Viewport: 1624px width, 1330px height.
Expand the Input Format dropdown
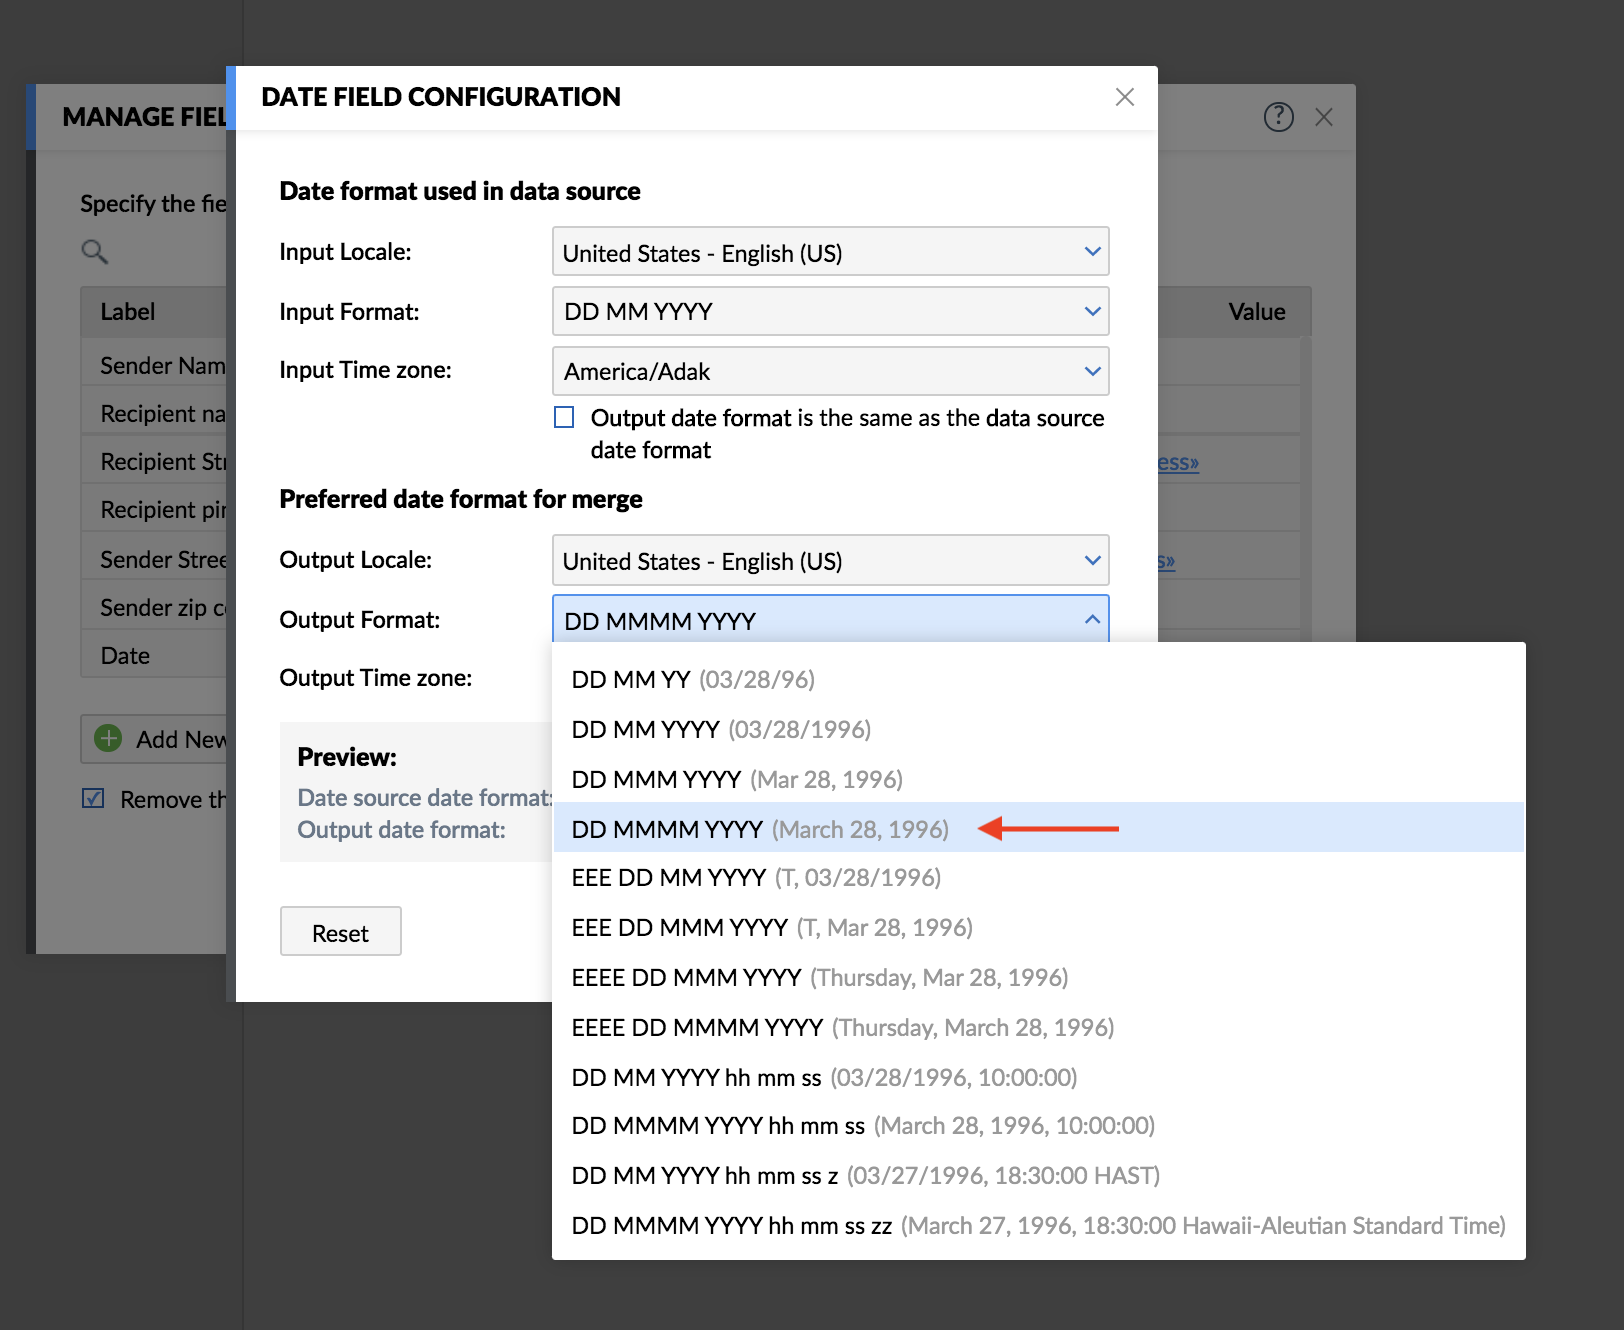[x=830, y=312]
